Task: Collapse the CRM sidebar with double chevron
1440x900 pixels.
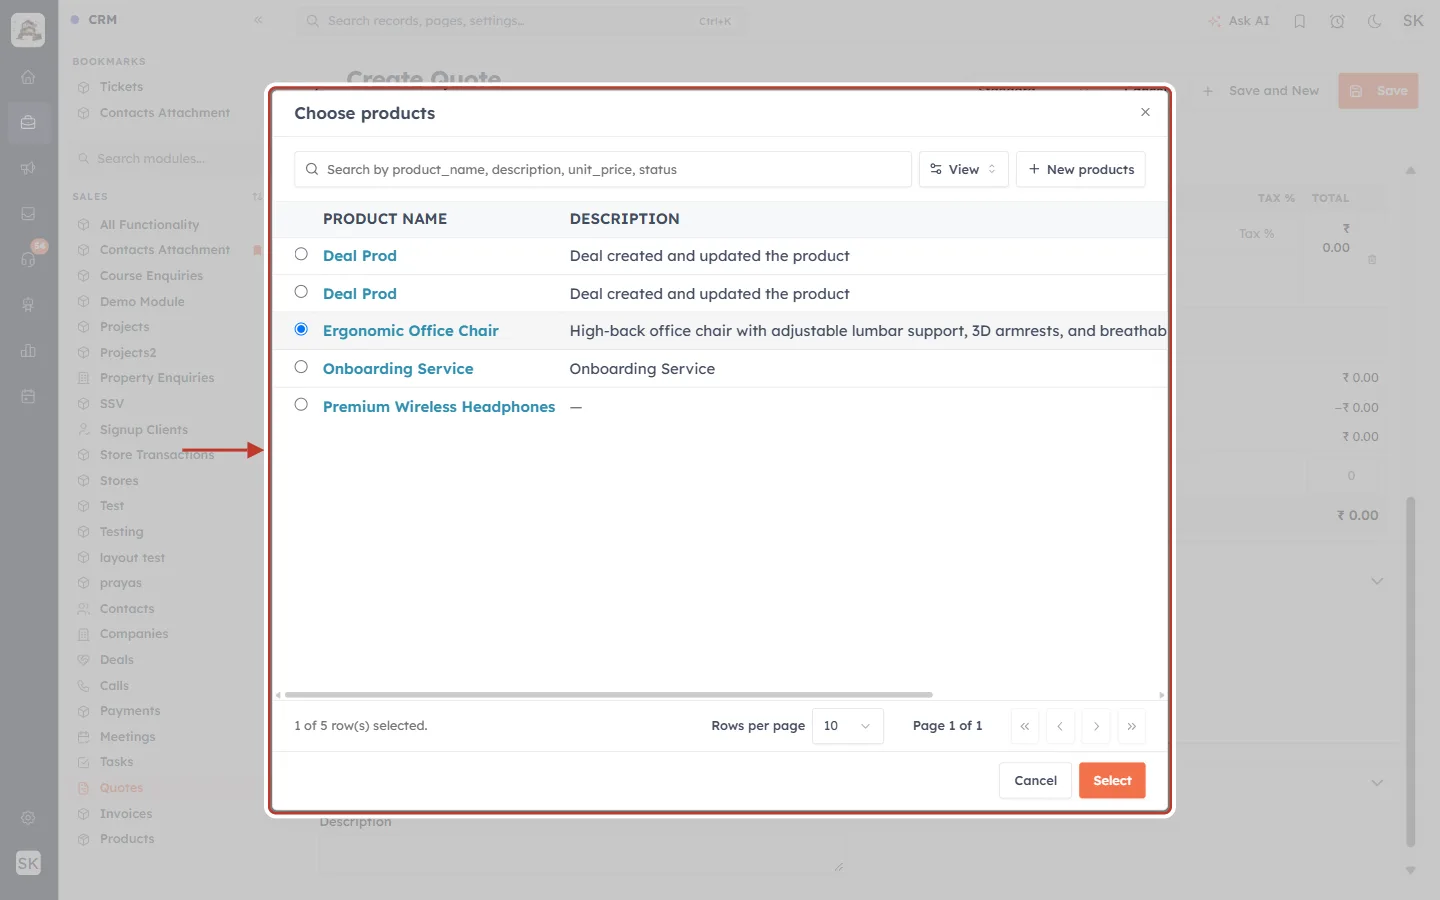Action: [x=258, y=20]
